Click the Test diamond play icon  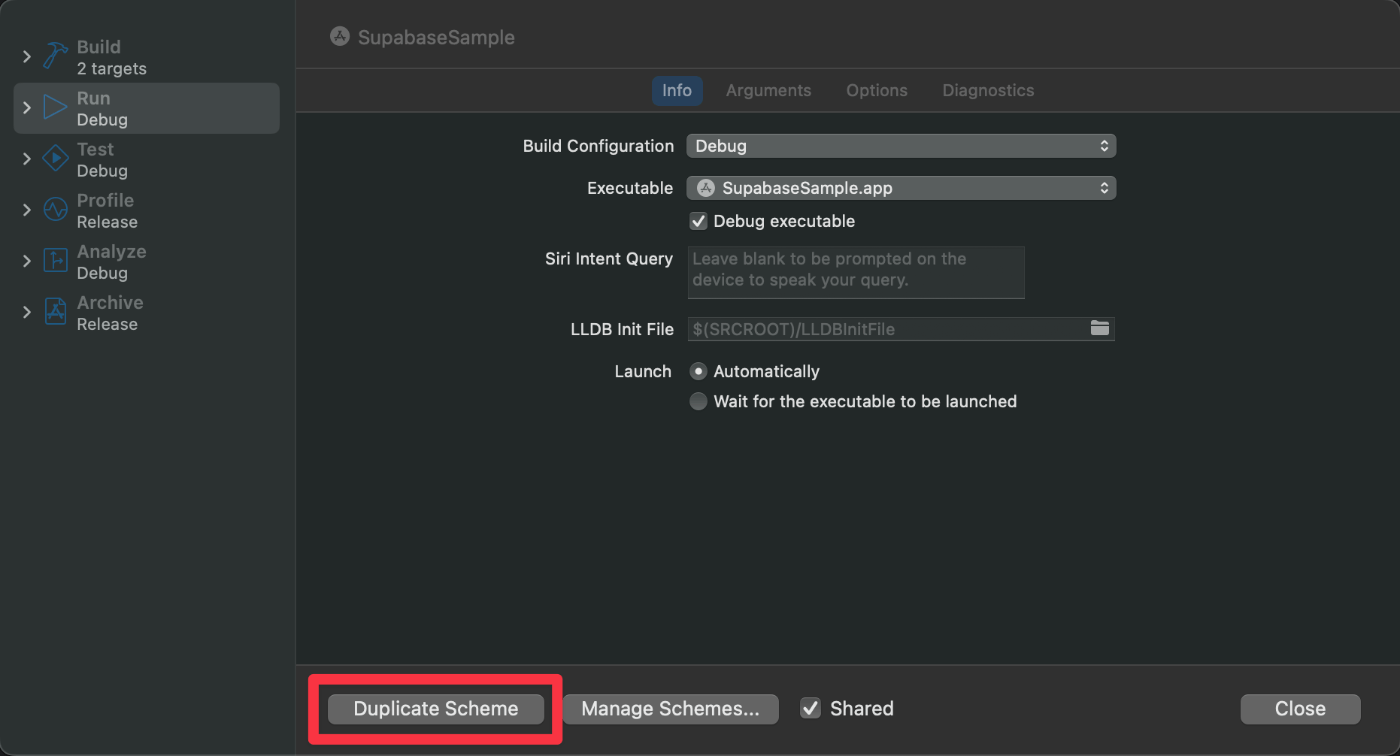[55, 159]
